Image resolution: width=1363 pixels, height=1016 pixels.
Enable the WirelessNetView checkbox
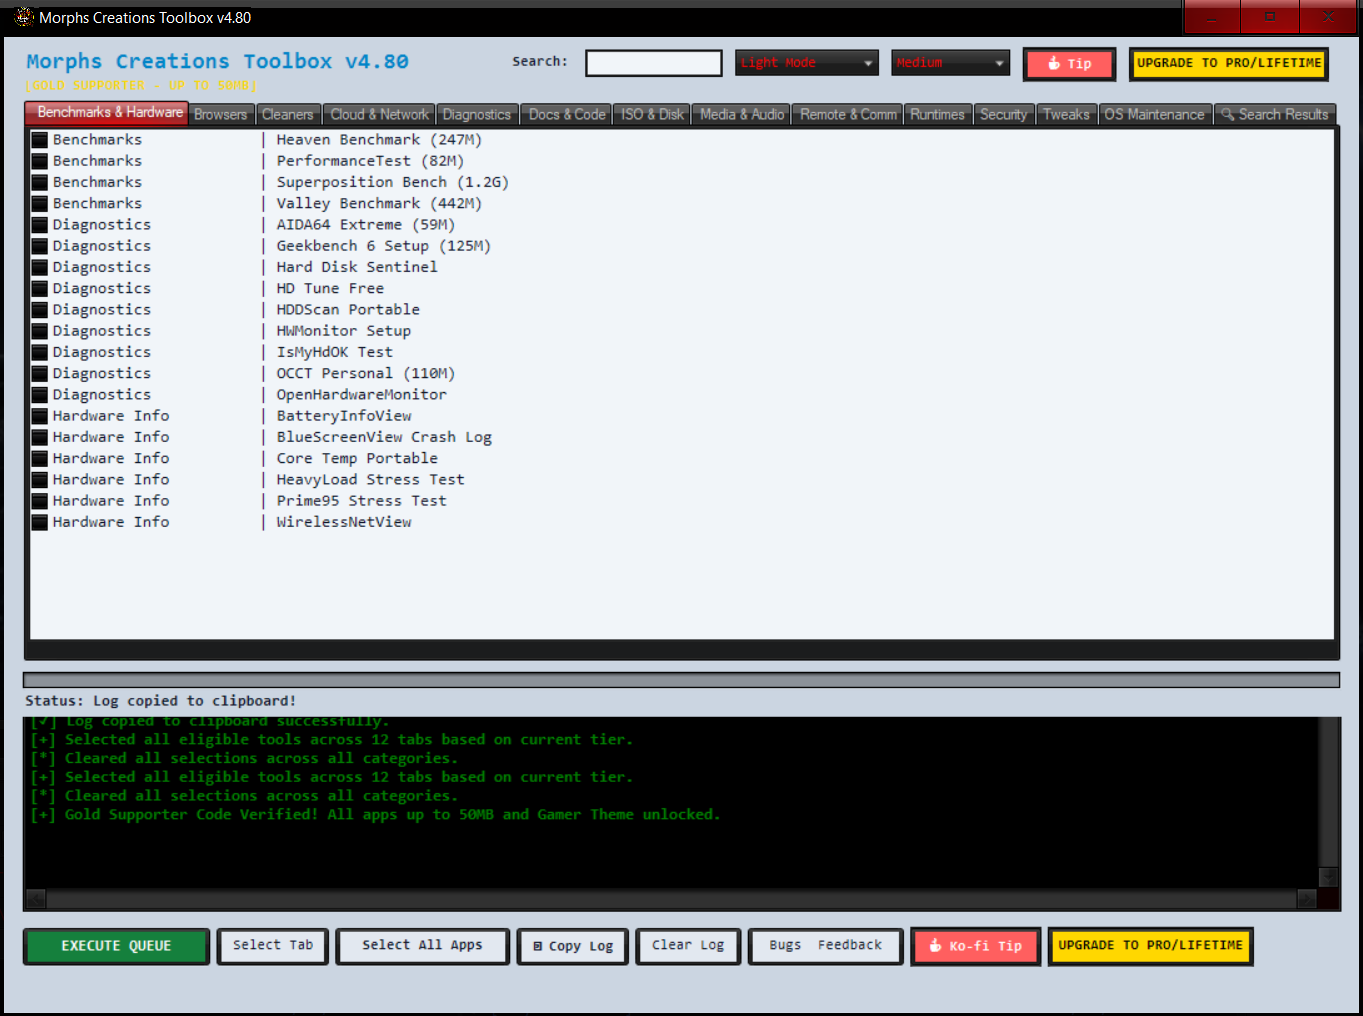coord(40,522)
